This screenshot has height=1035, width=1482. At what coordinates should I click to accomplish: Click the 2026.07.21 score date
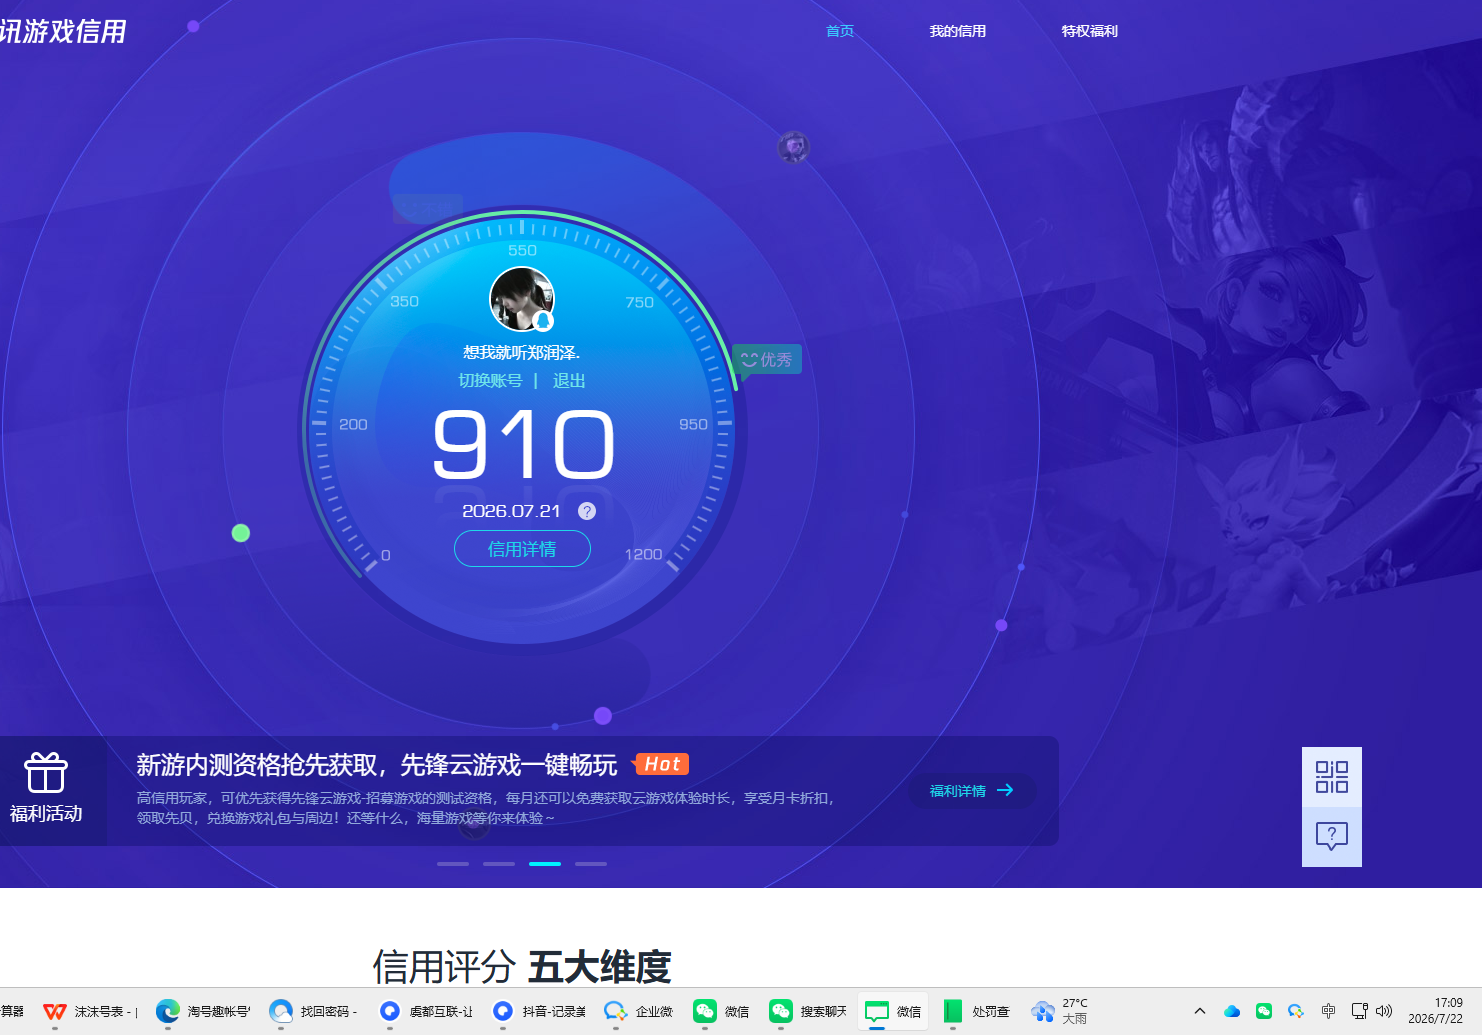point(511,511)
